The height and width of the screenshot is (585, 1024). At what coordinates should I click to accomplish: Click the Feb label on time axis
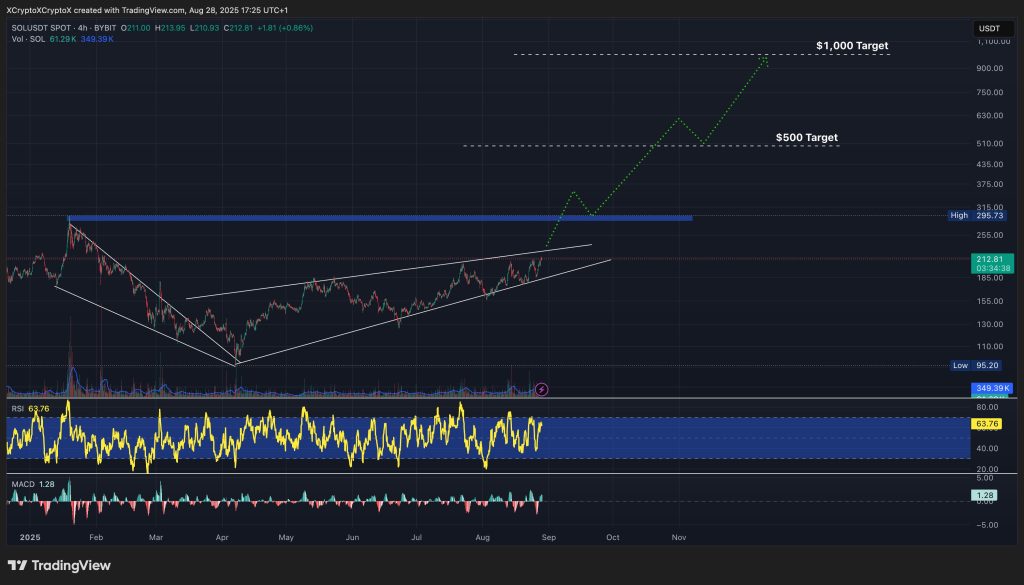(96, 537)
